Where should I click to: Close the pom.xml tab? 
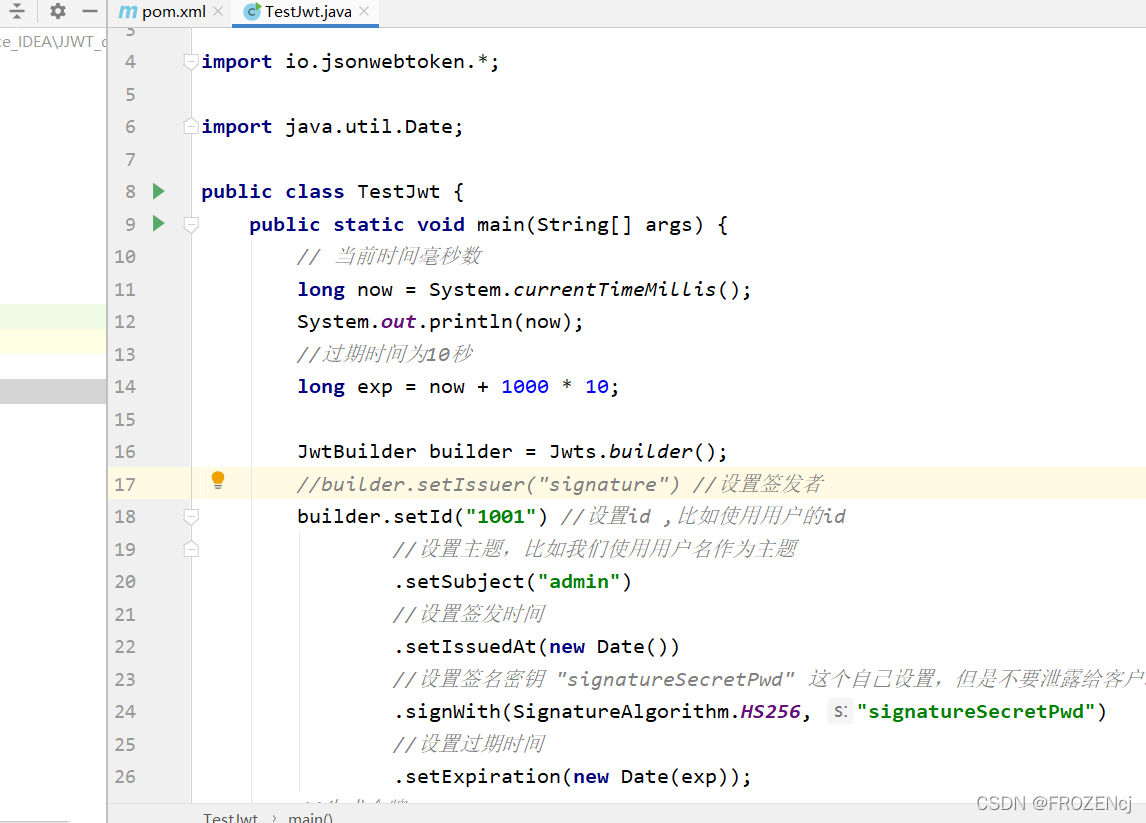(218, 12)
